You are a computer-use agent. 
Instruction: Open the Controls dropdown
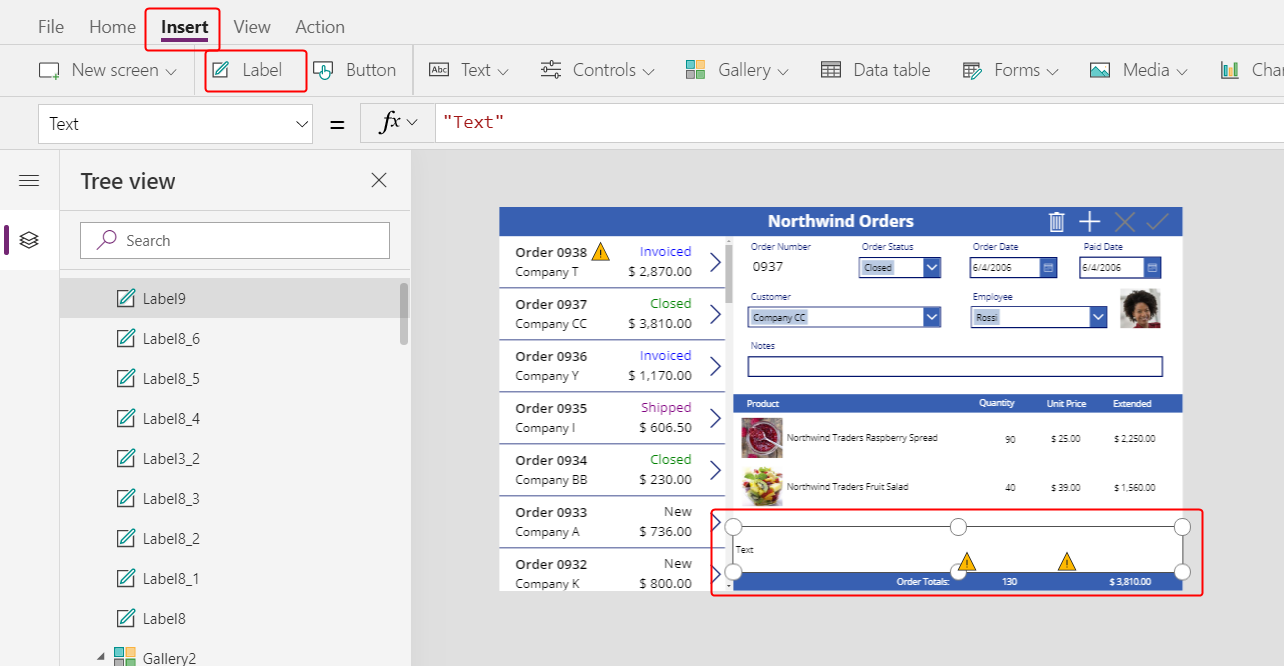(x=597, y=70)
